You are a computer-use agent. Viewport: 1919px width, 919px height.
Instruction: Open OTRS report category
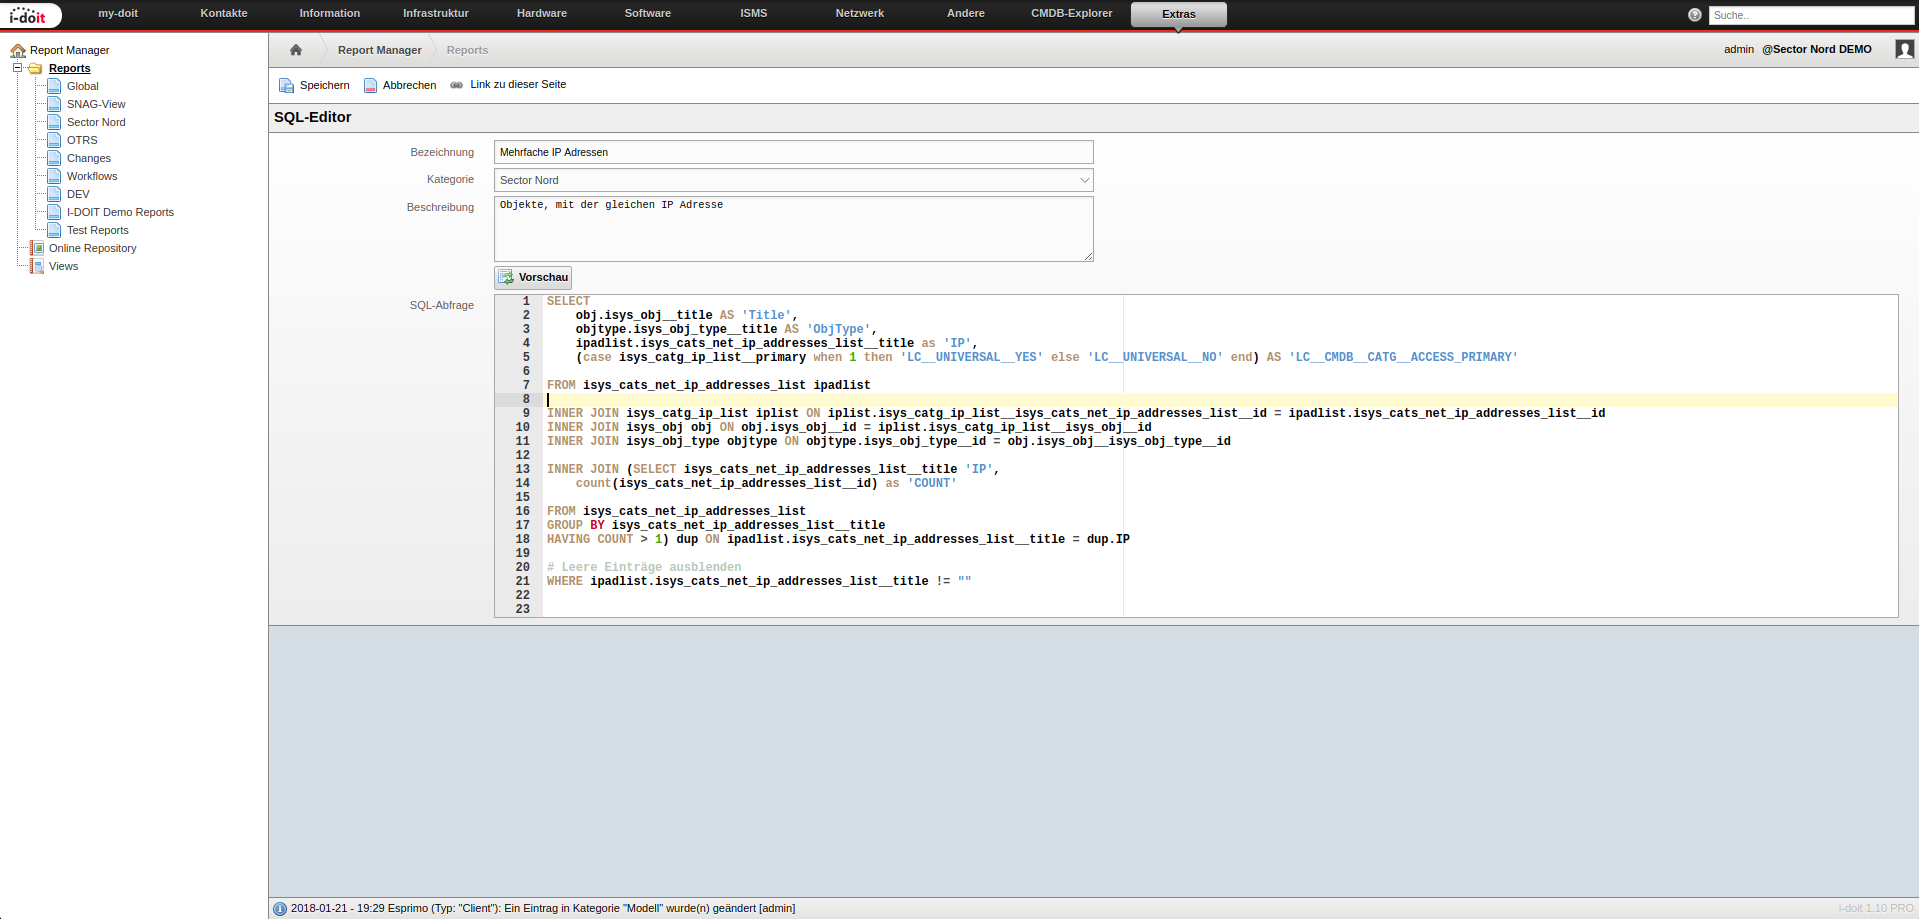coord(82,140)
